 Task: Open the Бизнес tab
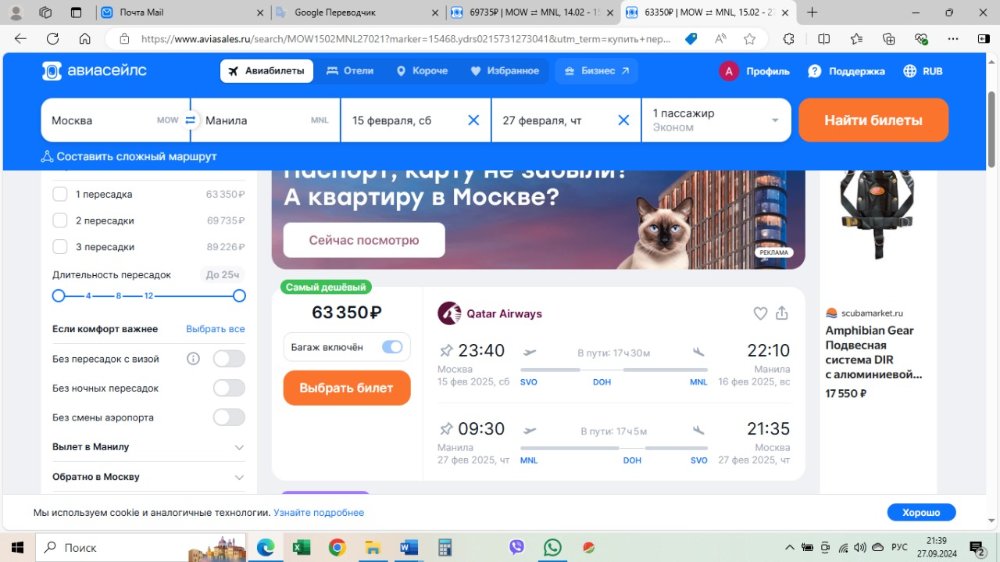tap(597, 71)
